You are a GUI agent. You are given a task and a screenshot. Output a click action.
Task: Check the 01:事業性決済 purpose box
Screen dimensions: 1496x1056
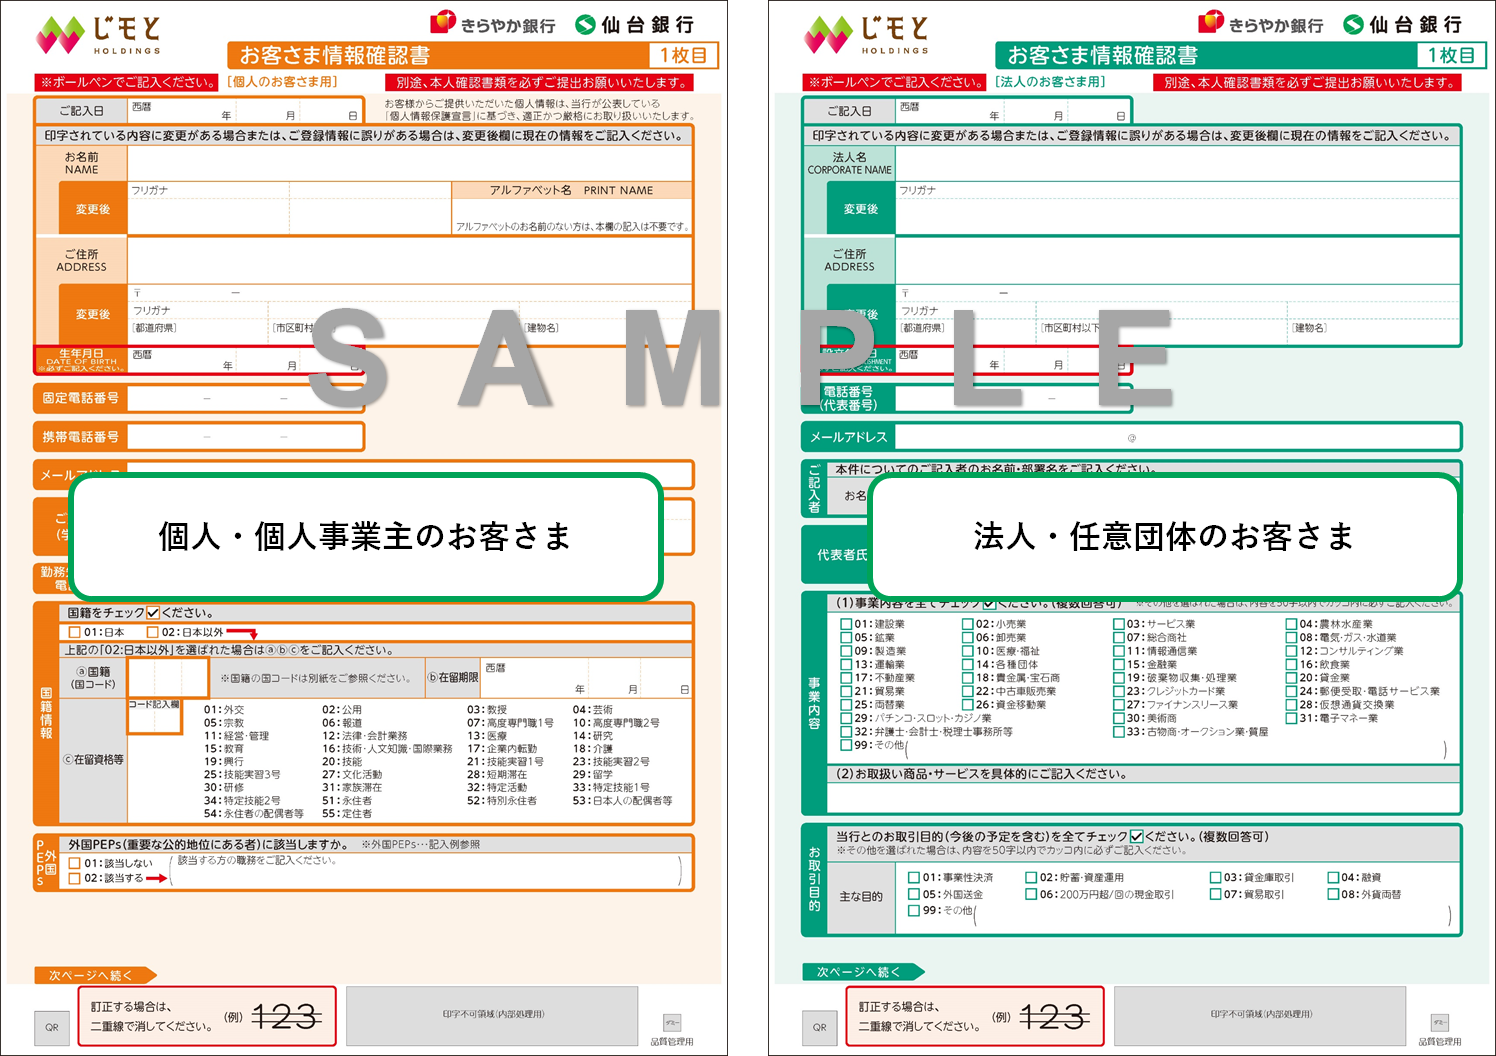(914, 878)
